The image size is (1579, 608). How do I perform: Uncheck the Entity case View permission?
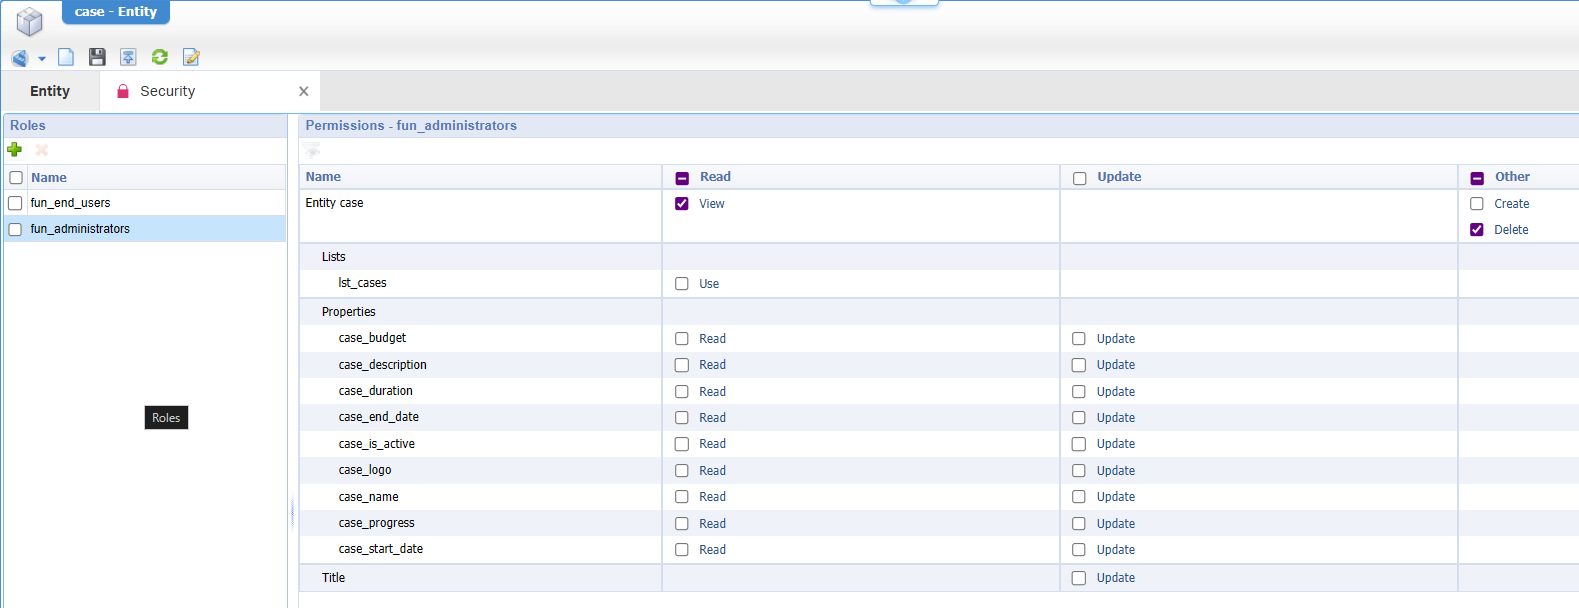(682, 204)
